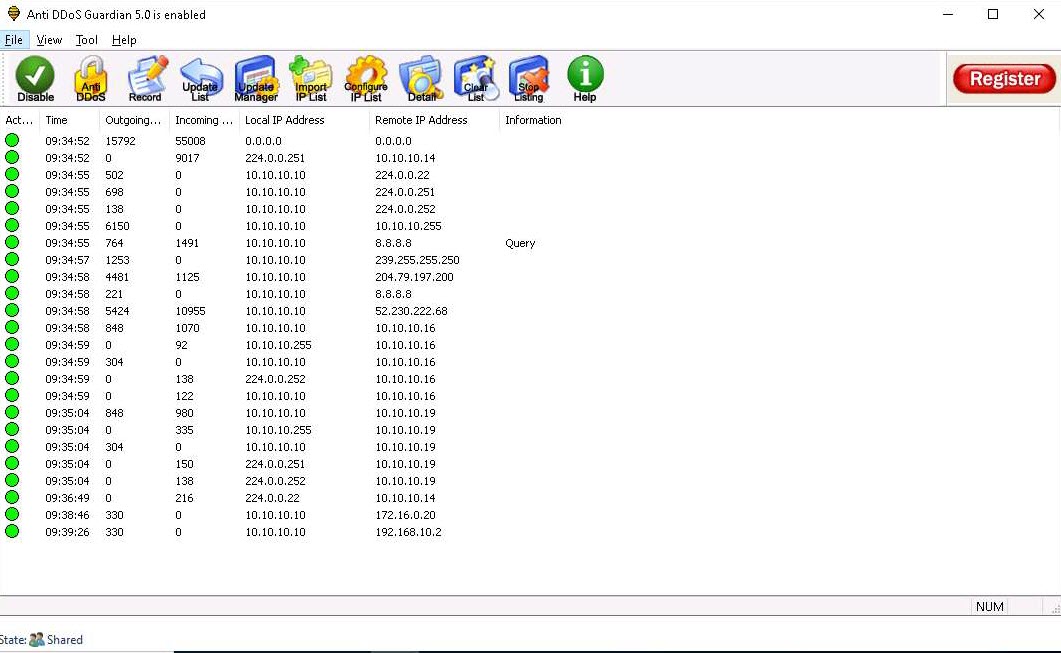
Task: Select outgoing value 15792
Action: (x=120, y=141)
